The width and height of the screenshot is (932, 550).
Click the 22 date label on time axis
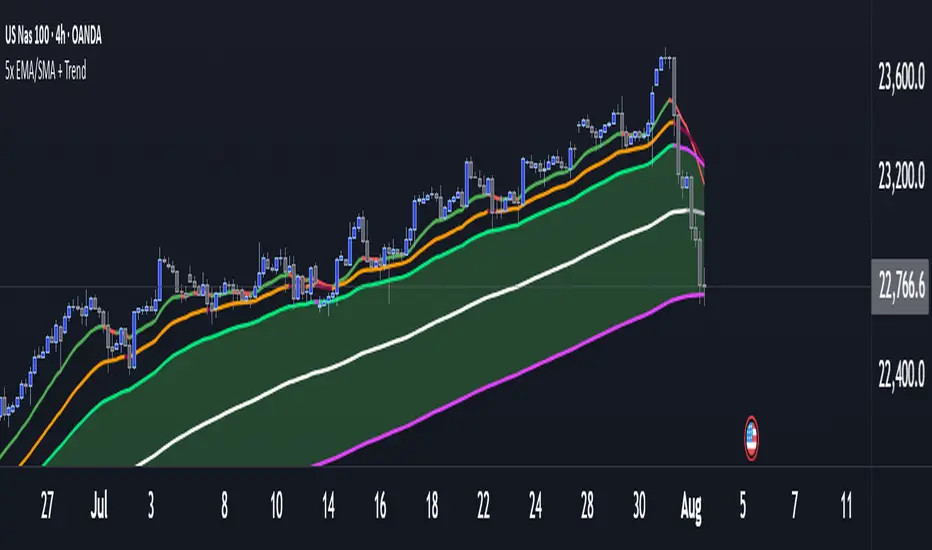[x=483, y=505]
